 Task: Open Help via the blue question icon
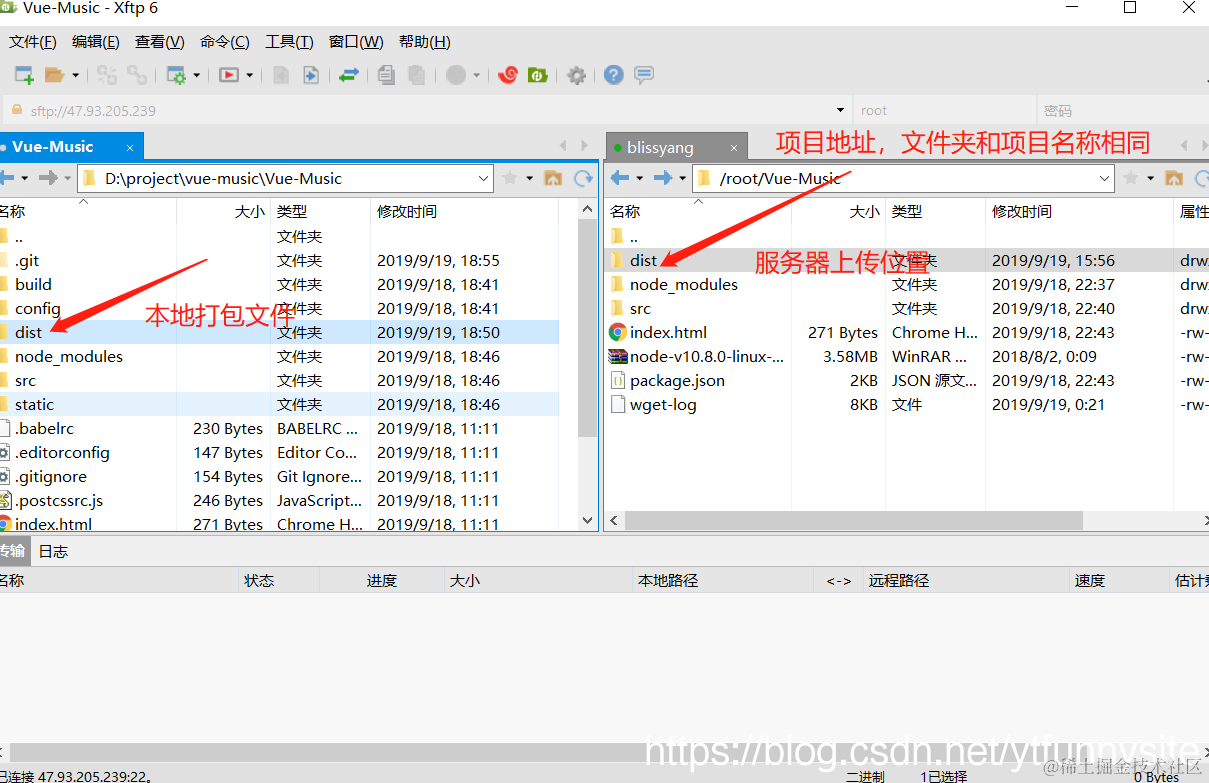614,75
